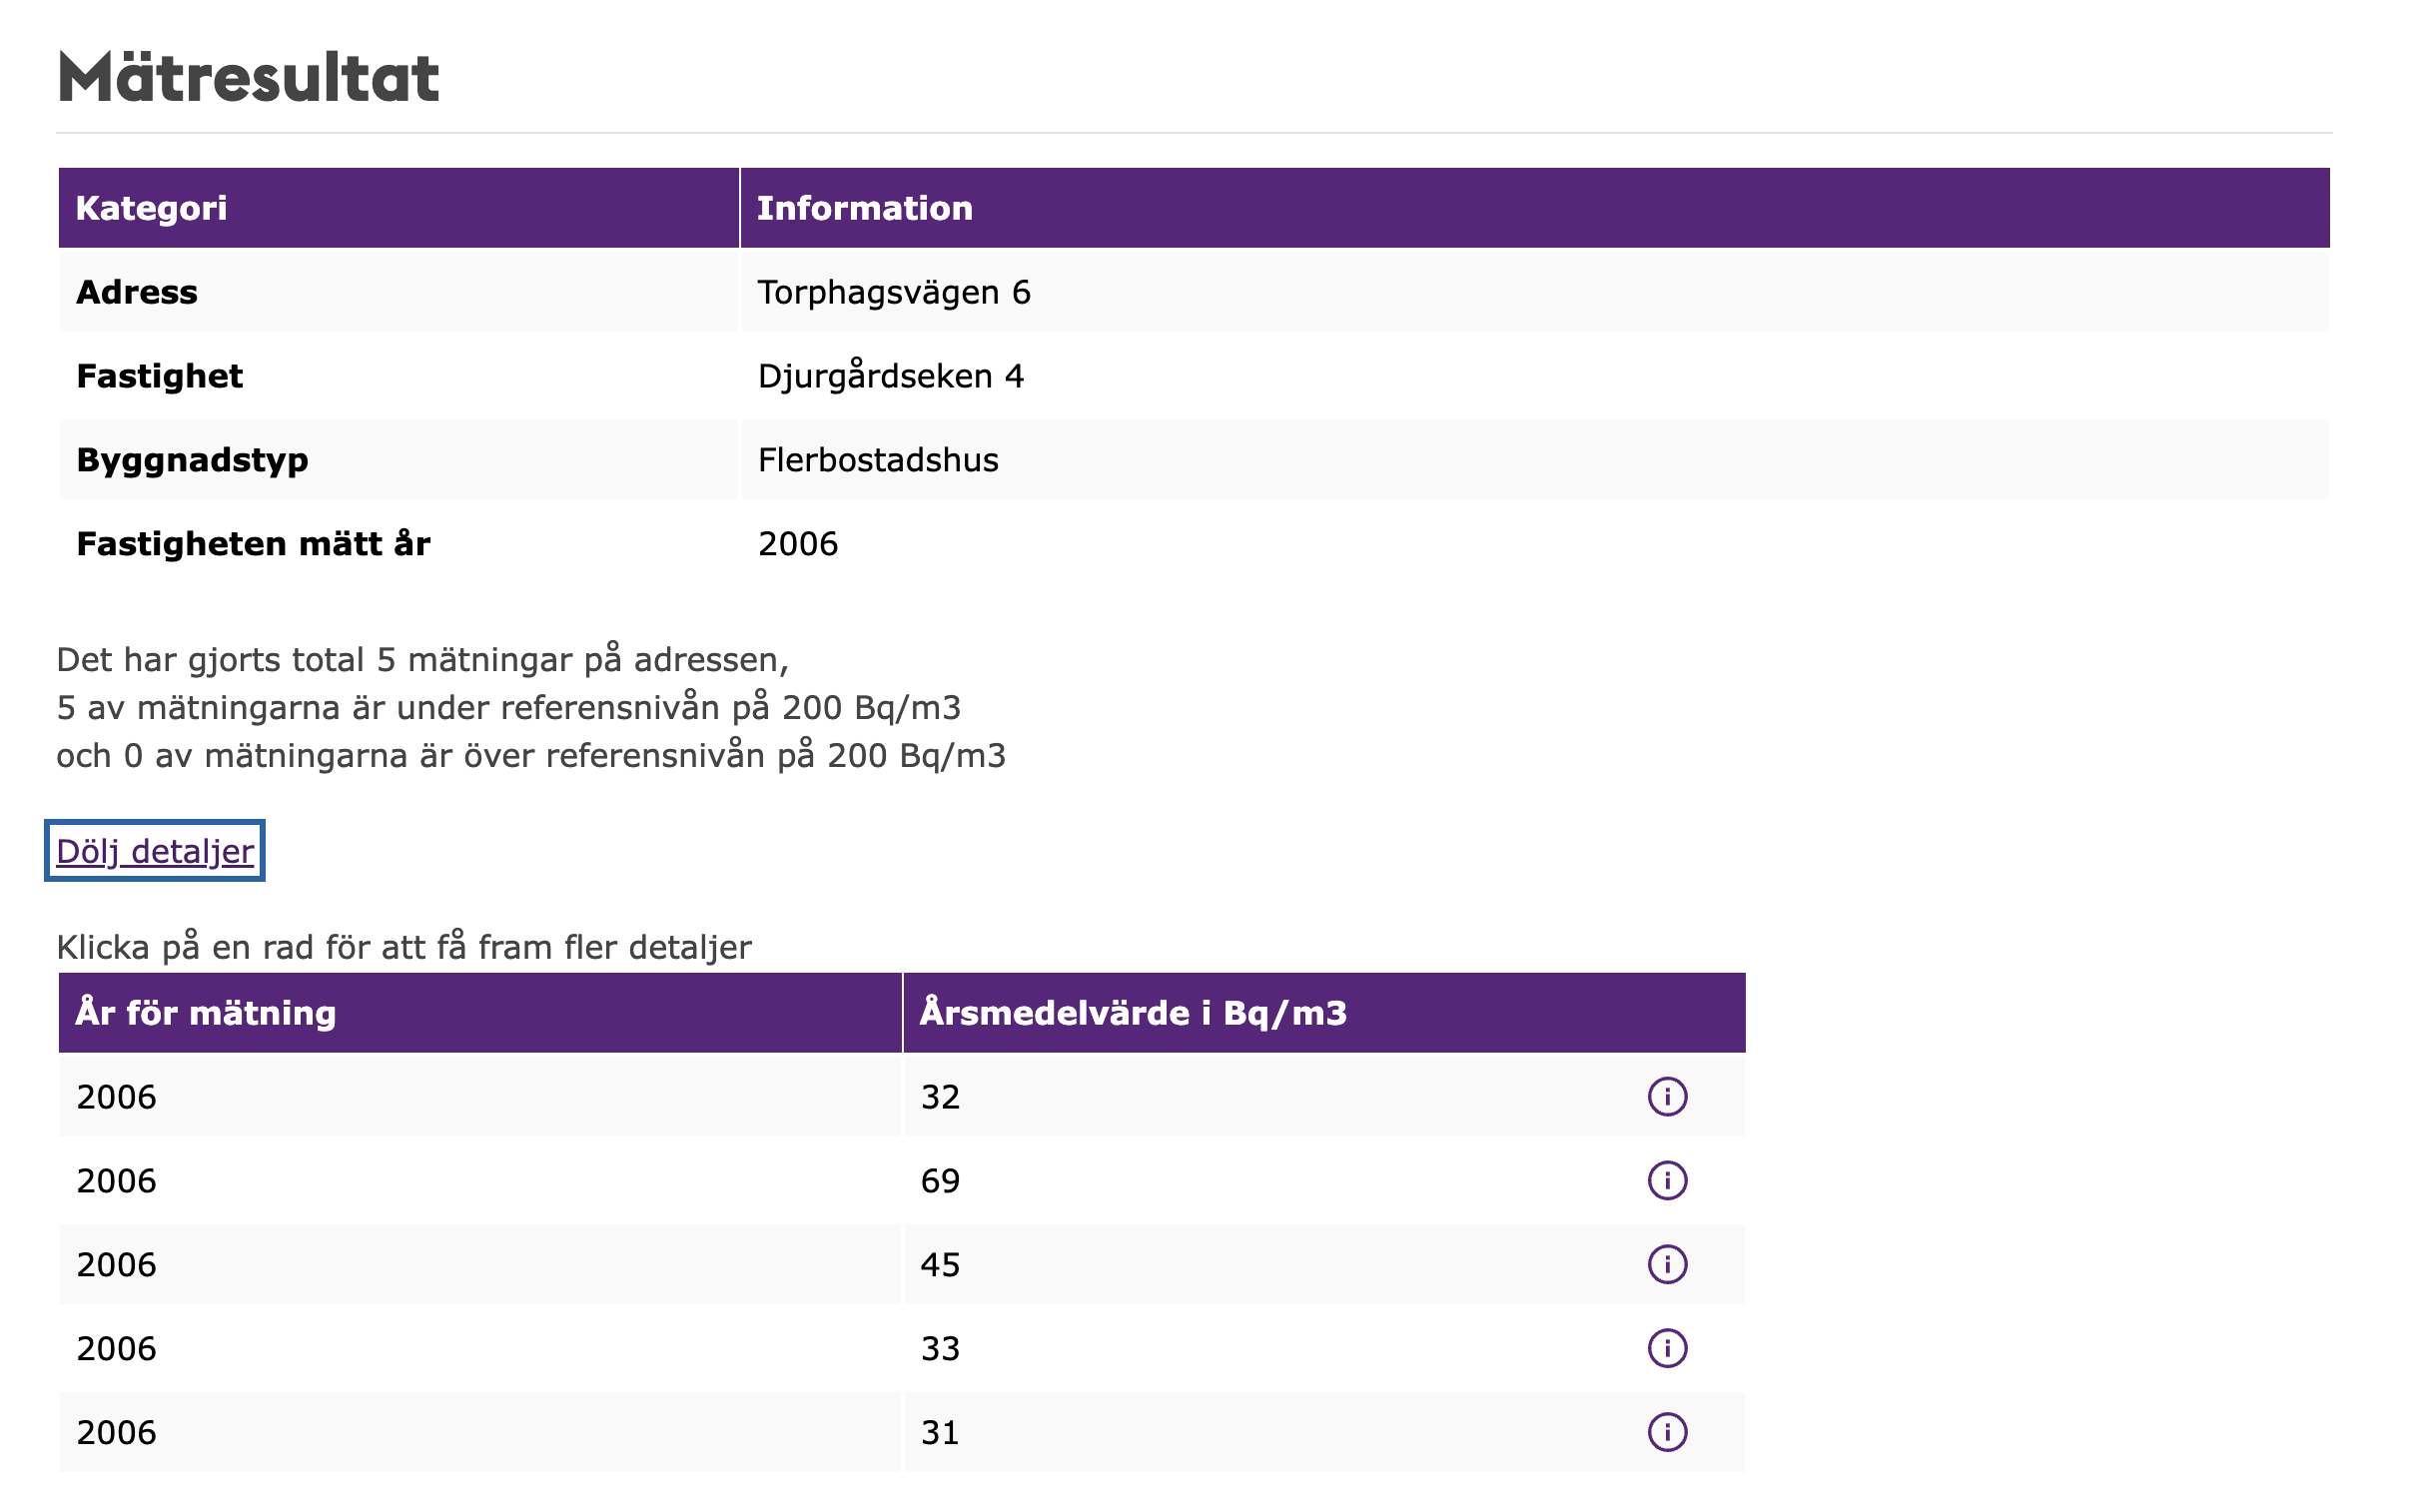The width and height of the screenshot is (2435, 1512).
Task: Click the 'Årsmedelvärde i Bq/m3' column header
Action: pos(1133,1013)
